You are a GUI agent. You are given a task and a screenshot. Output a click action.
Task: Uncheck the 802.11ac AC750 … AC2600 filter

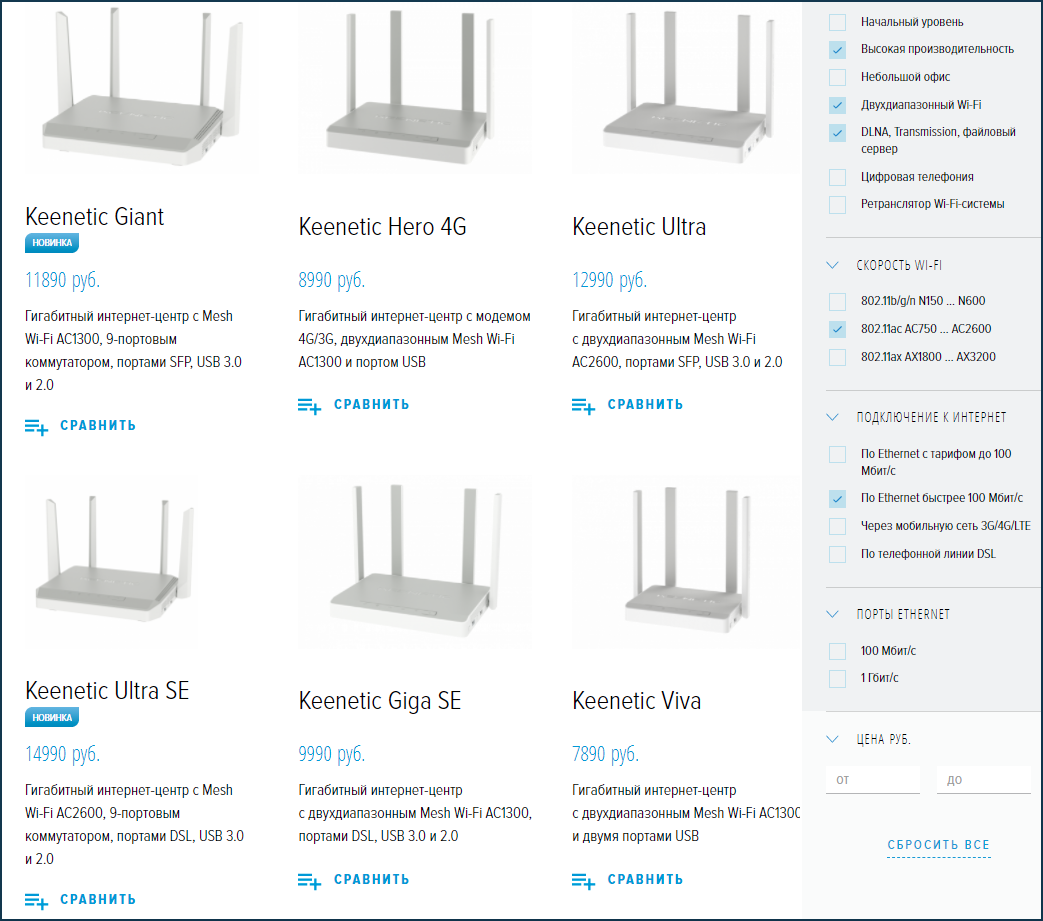click(837, 329)
